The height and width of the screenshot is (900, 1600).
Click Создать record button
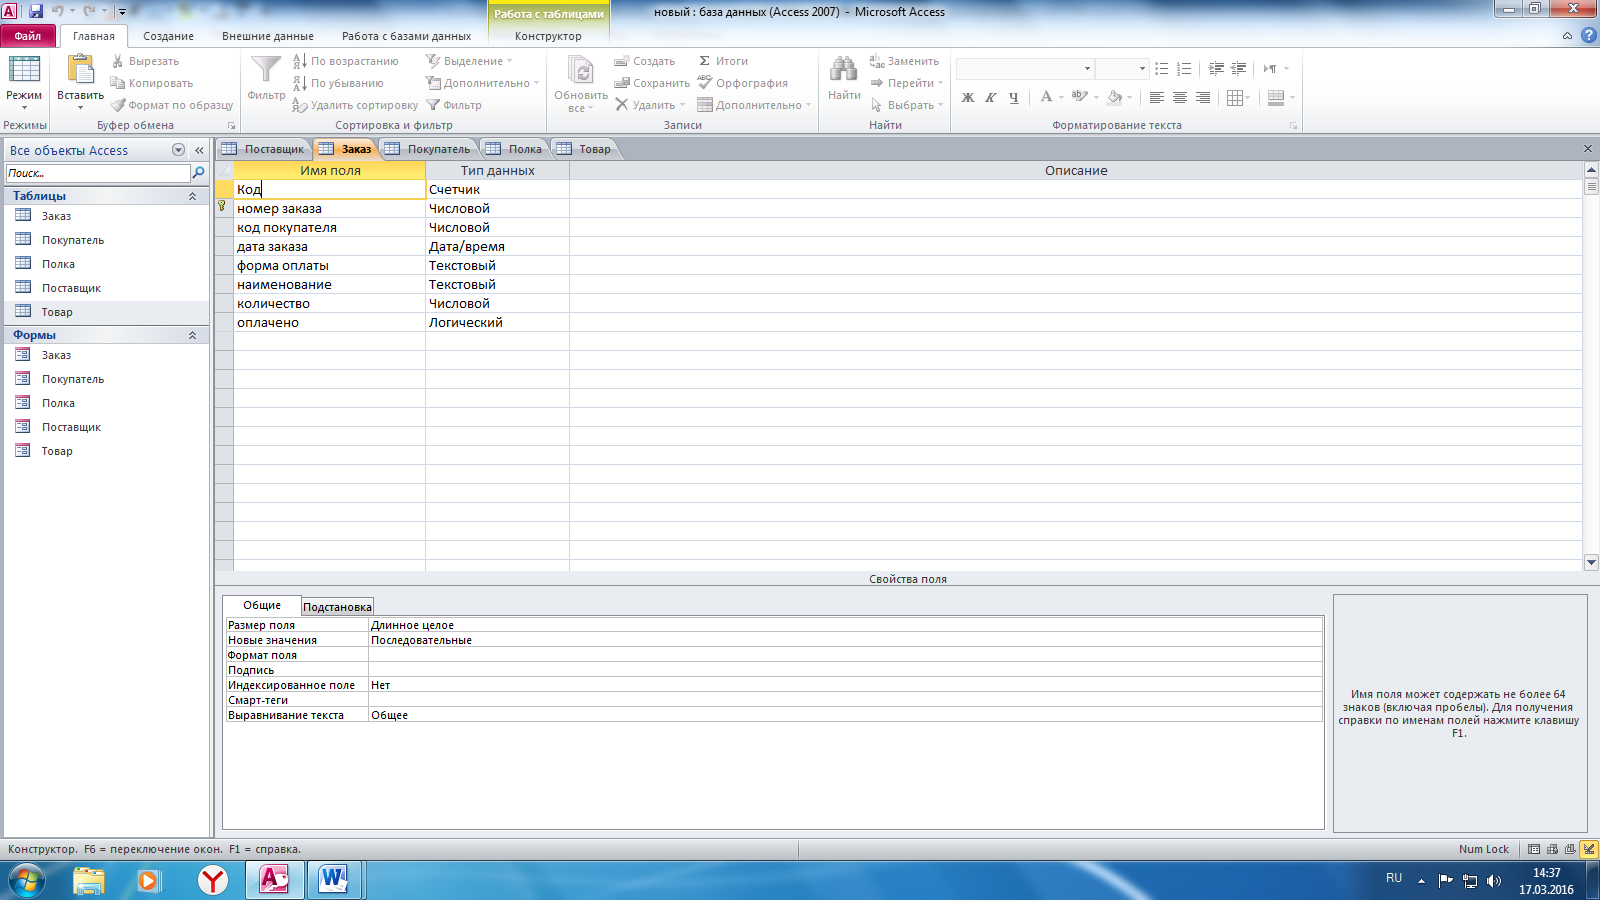644,61
